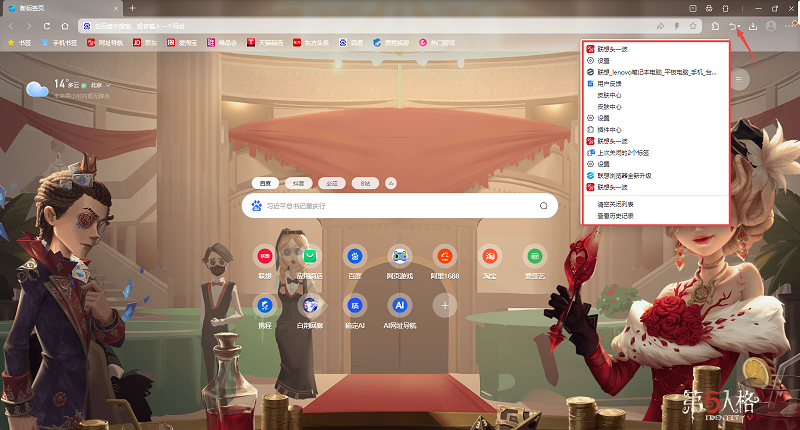Click the Baidu paw icon in the search box
The image size is (800, 430).
257,206
